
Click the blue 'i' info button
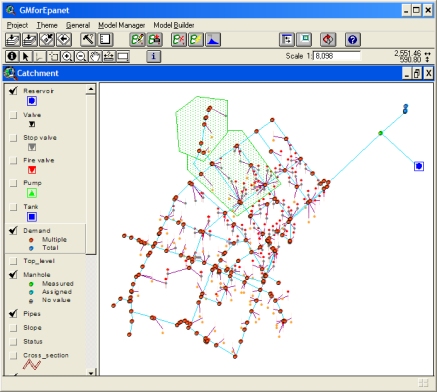tap(153, 56)
